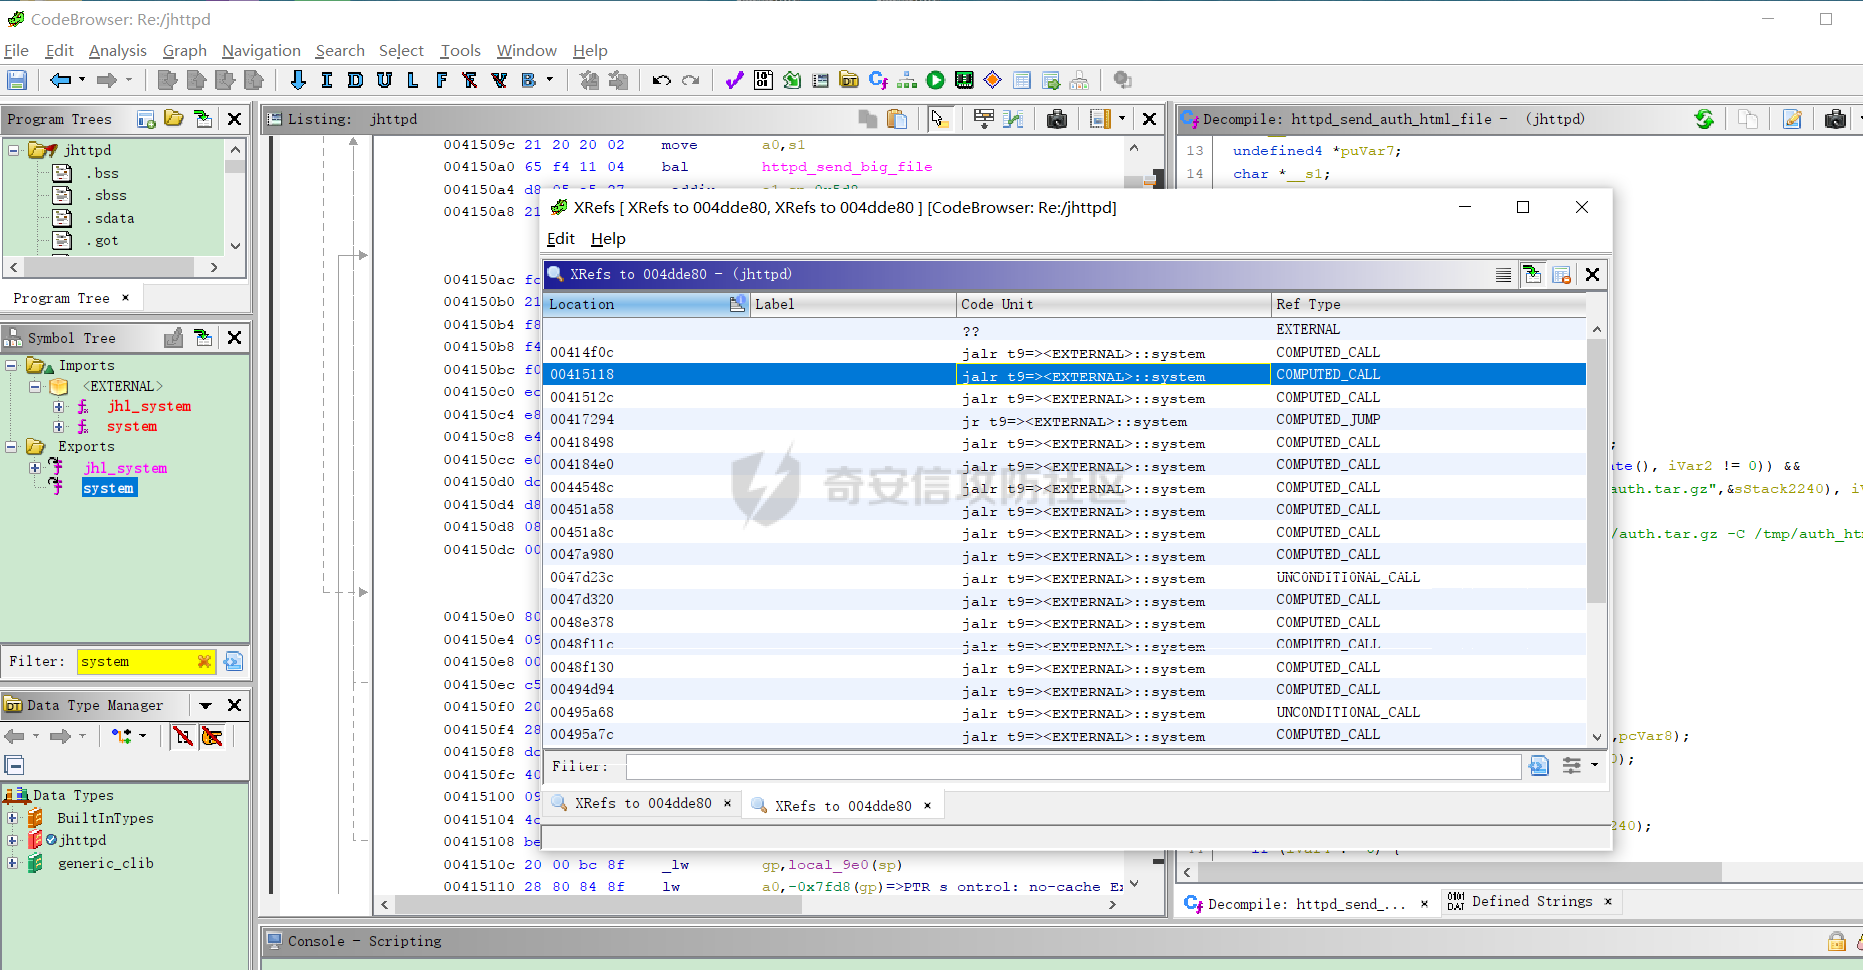Open the bookmarks checkmark tool
Viewport: 1863px width, 970px height.
pos(734,80)
